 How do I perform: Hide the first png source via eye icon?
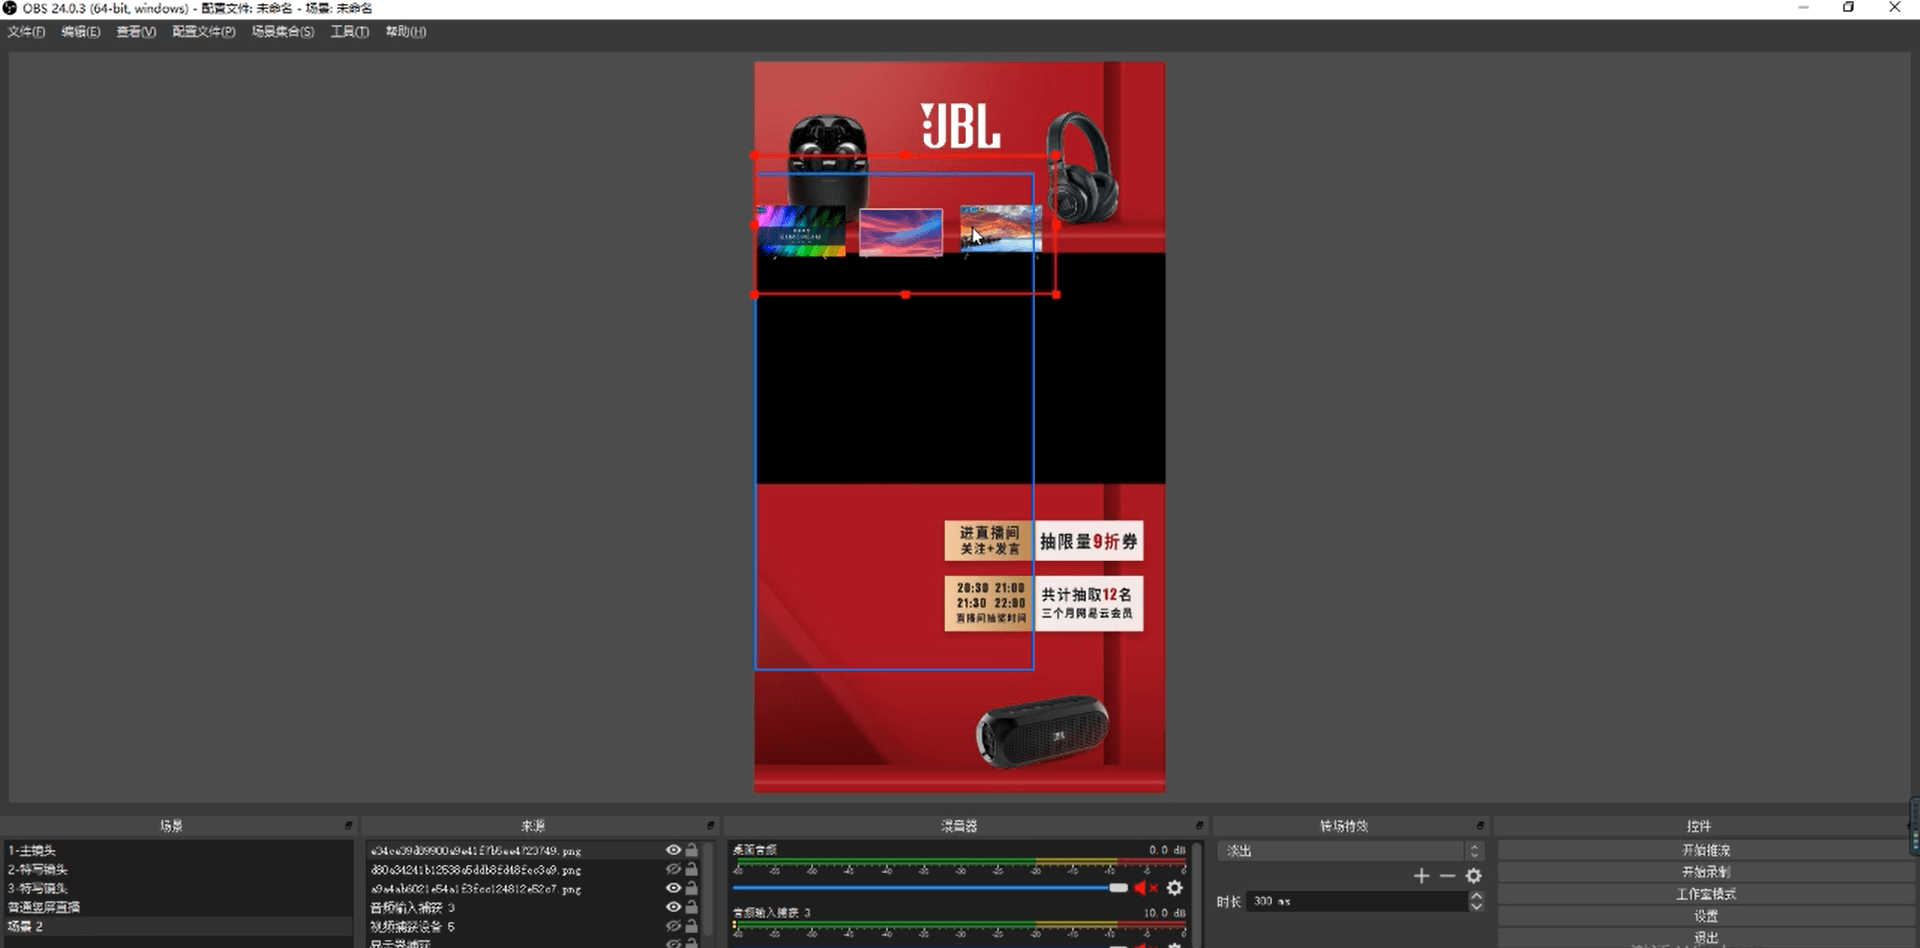point(673,850)
